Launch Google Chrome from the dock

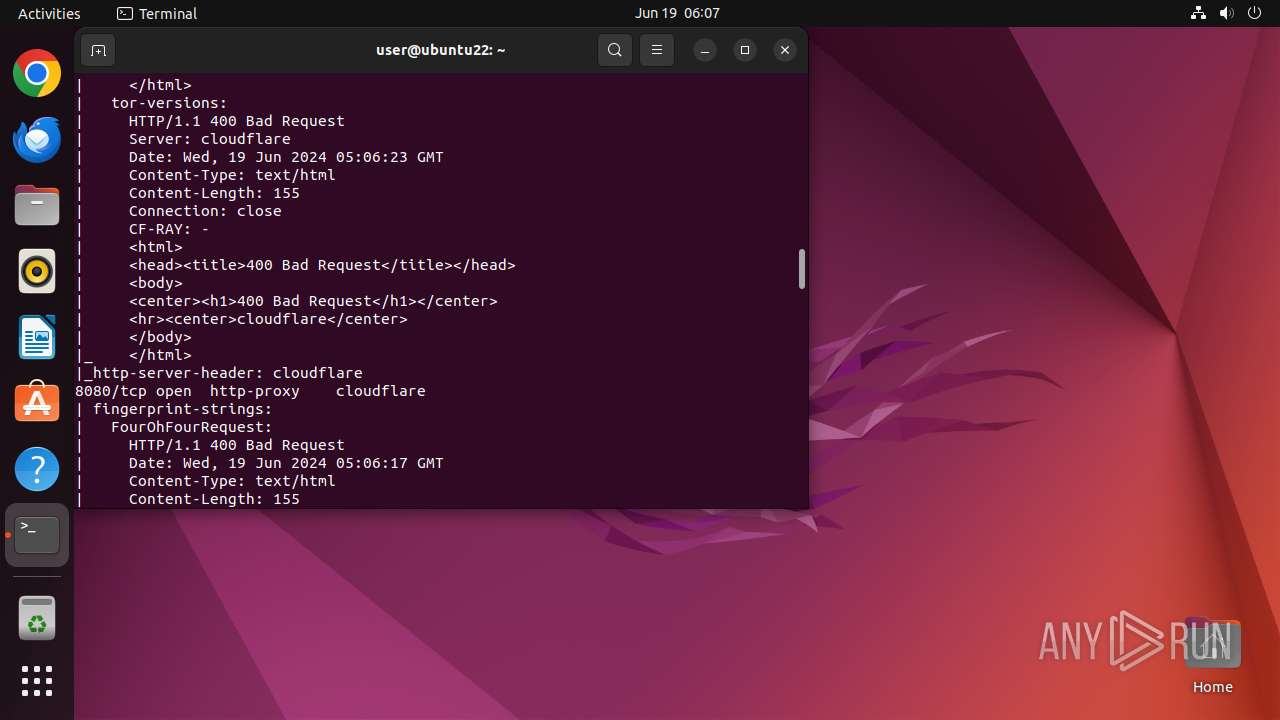[37, 73]
